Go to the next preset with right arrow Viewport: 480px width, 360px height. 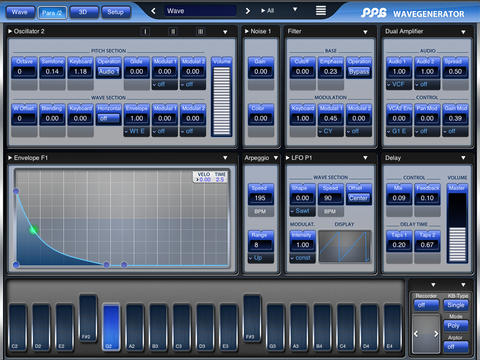tap(247, 11)
